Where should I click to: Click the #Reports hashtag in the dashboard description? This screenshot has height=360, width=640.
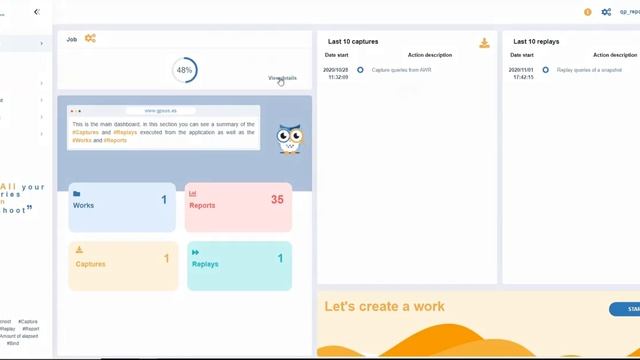115,140
